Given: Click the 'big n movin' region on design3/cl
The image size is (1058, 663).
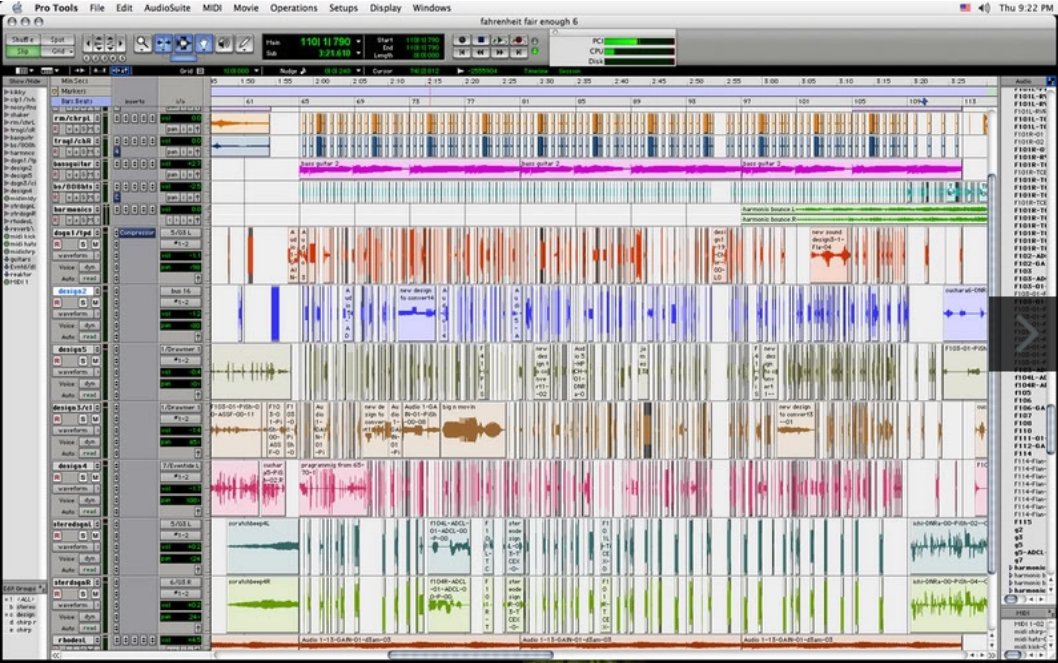Looking at the screenshot, I should point(473,429).
